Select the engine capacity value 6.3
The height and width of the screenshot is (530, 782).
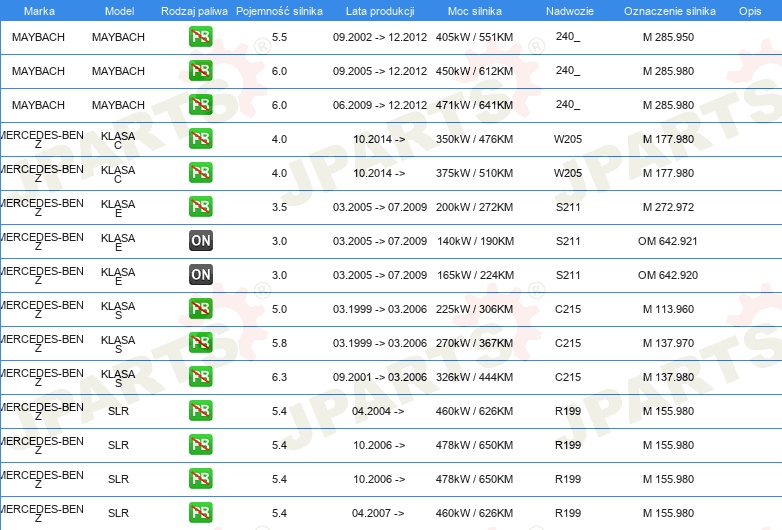tap(279, 377)
